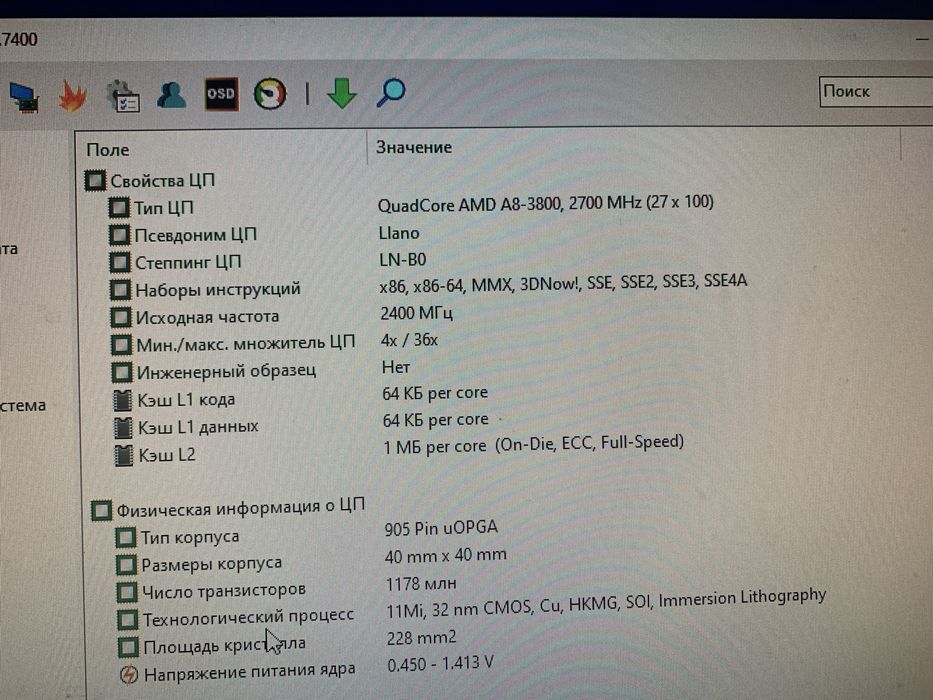Screen dimensions: 933x700
Task: Click the value 0.450 - 1.413 V
Action: pos(440,663)
